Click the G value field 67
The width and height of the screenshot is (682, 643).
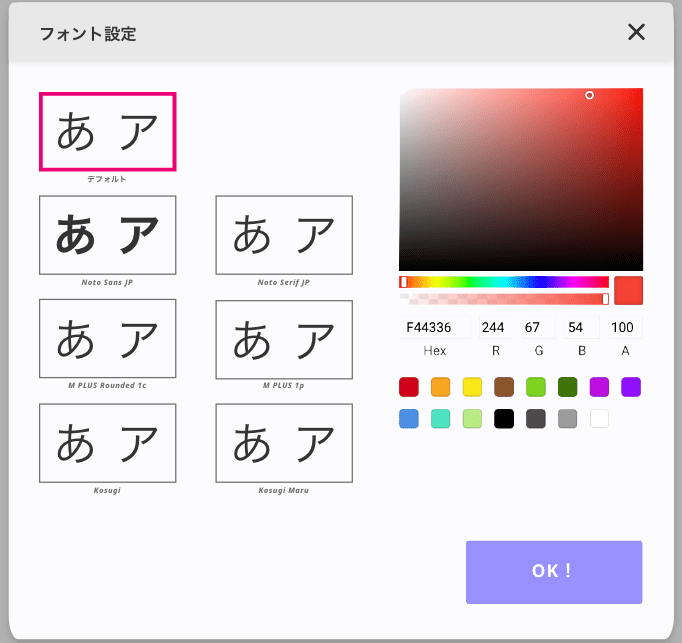pyautogui.click(x=538, y=327)
